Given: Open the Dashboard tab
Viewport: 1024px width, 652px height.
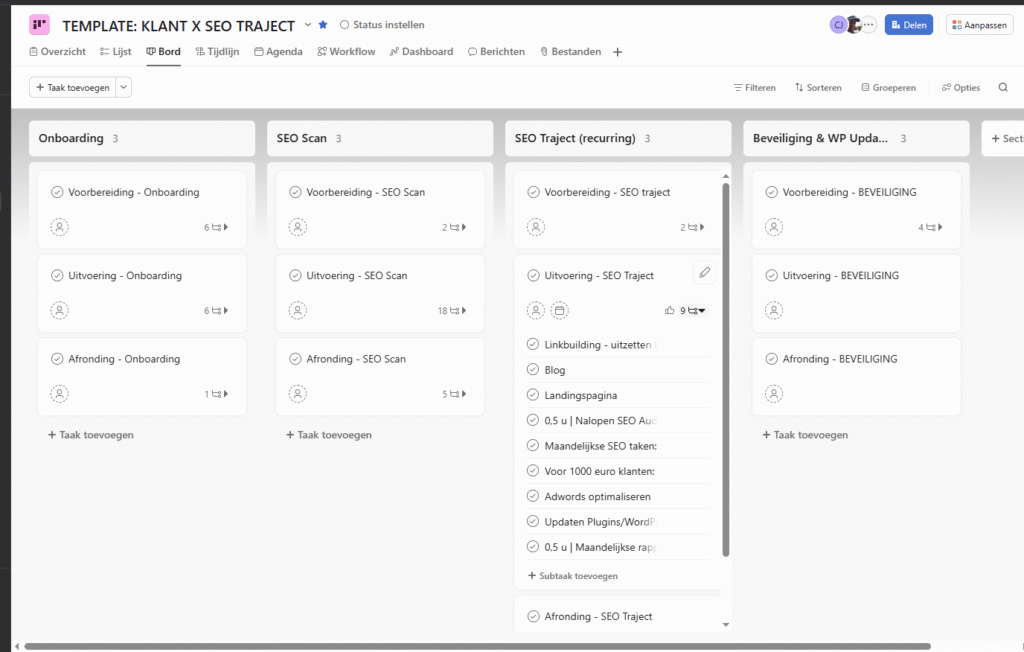Looking at the screenshot, I should (421, 51).
